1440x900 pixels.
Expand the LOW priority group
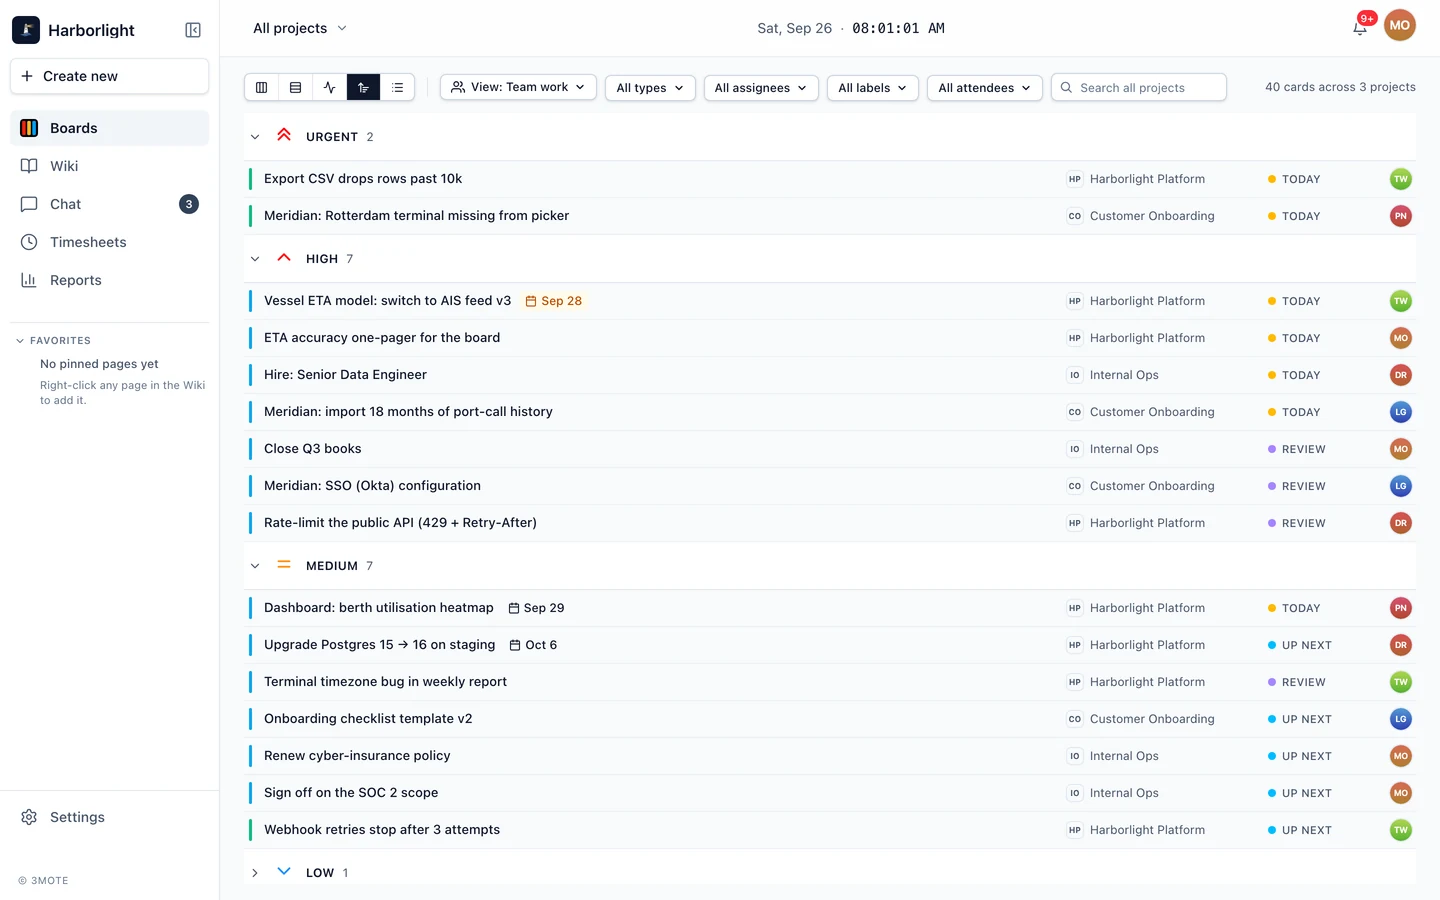tap(255, 873)
